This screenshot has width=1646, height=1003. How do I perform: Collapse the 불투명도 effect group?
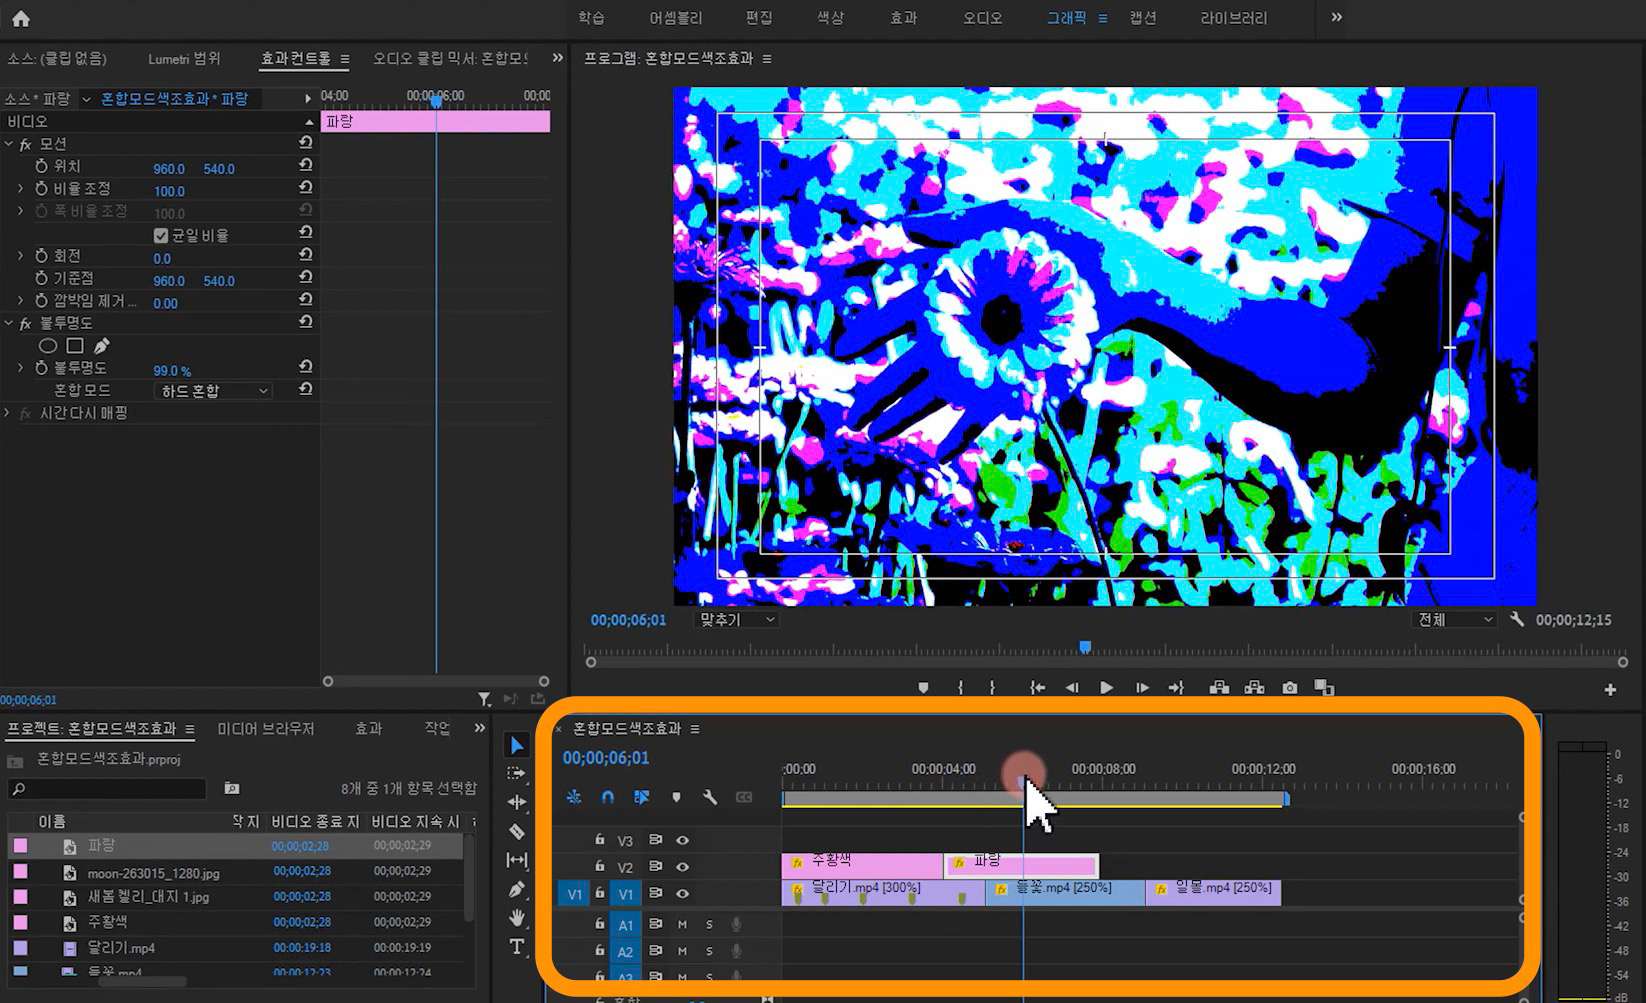tap(9, 323)
